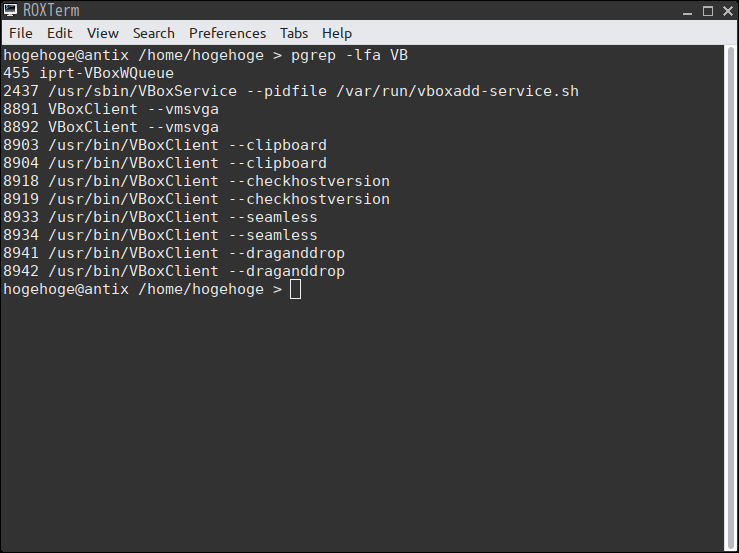Open the Tabs menu

tap(294, 33)
